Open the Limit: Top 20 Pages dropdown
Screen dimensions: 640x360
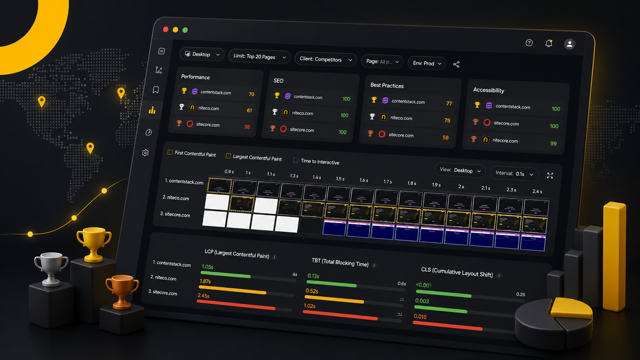[260, 57]
